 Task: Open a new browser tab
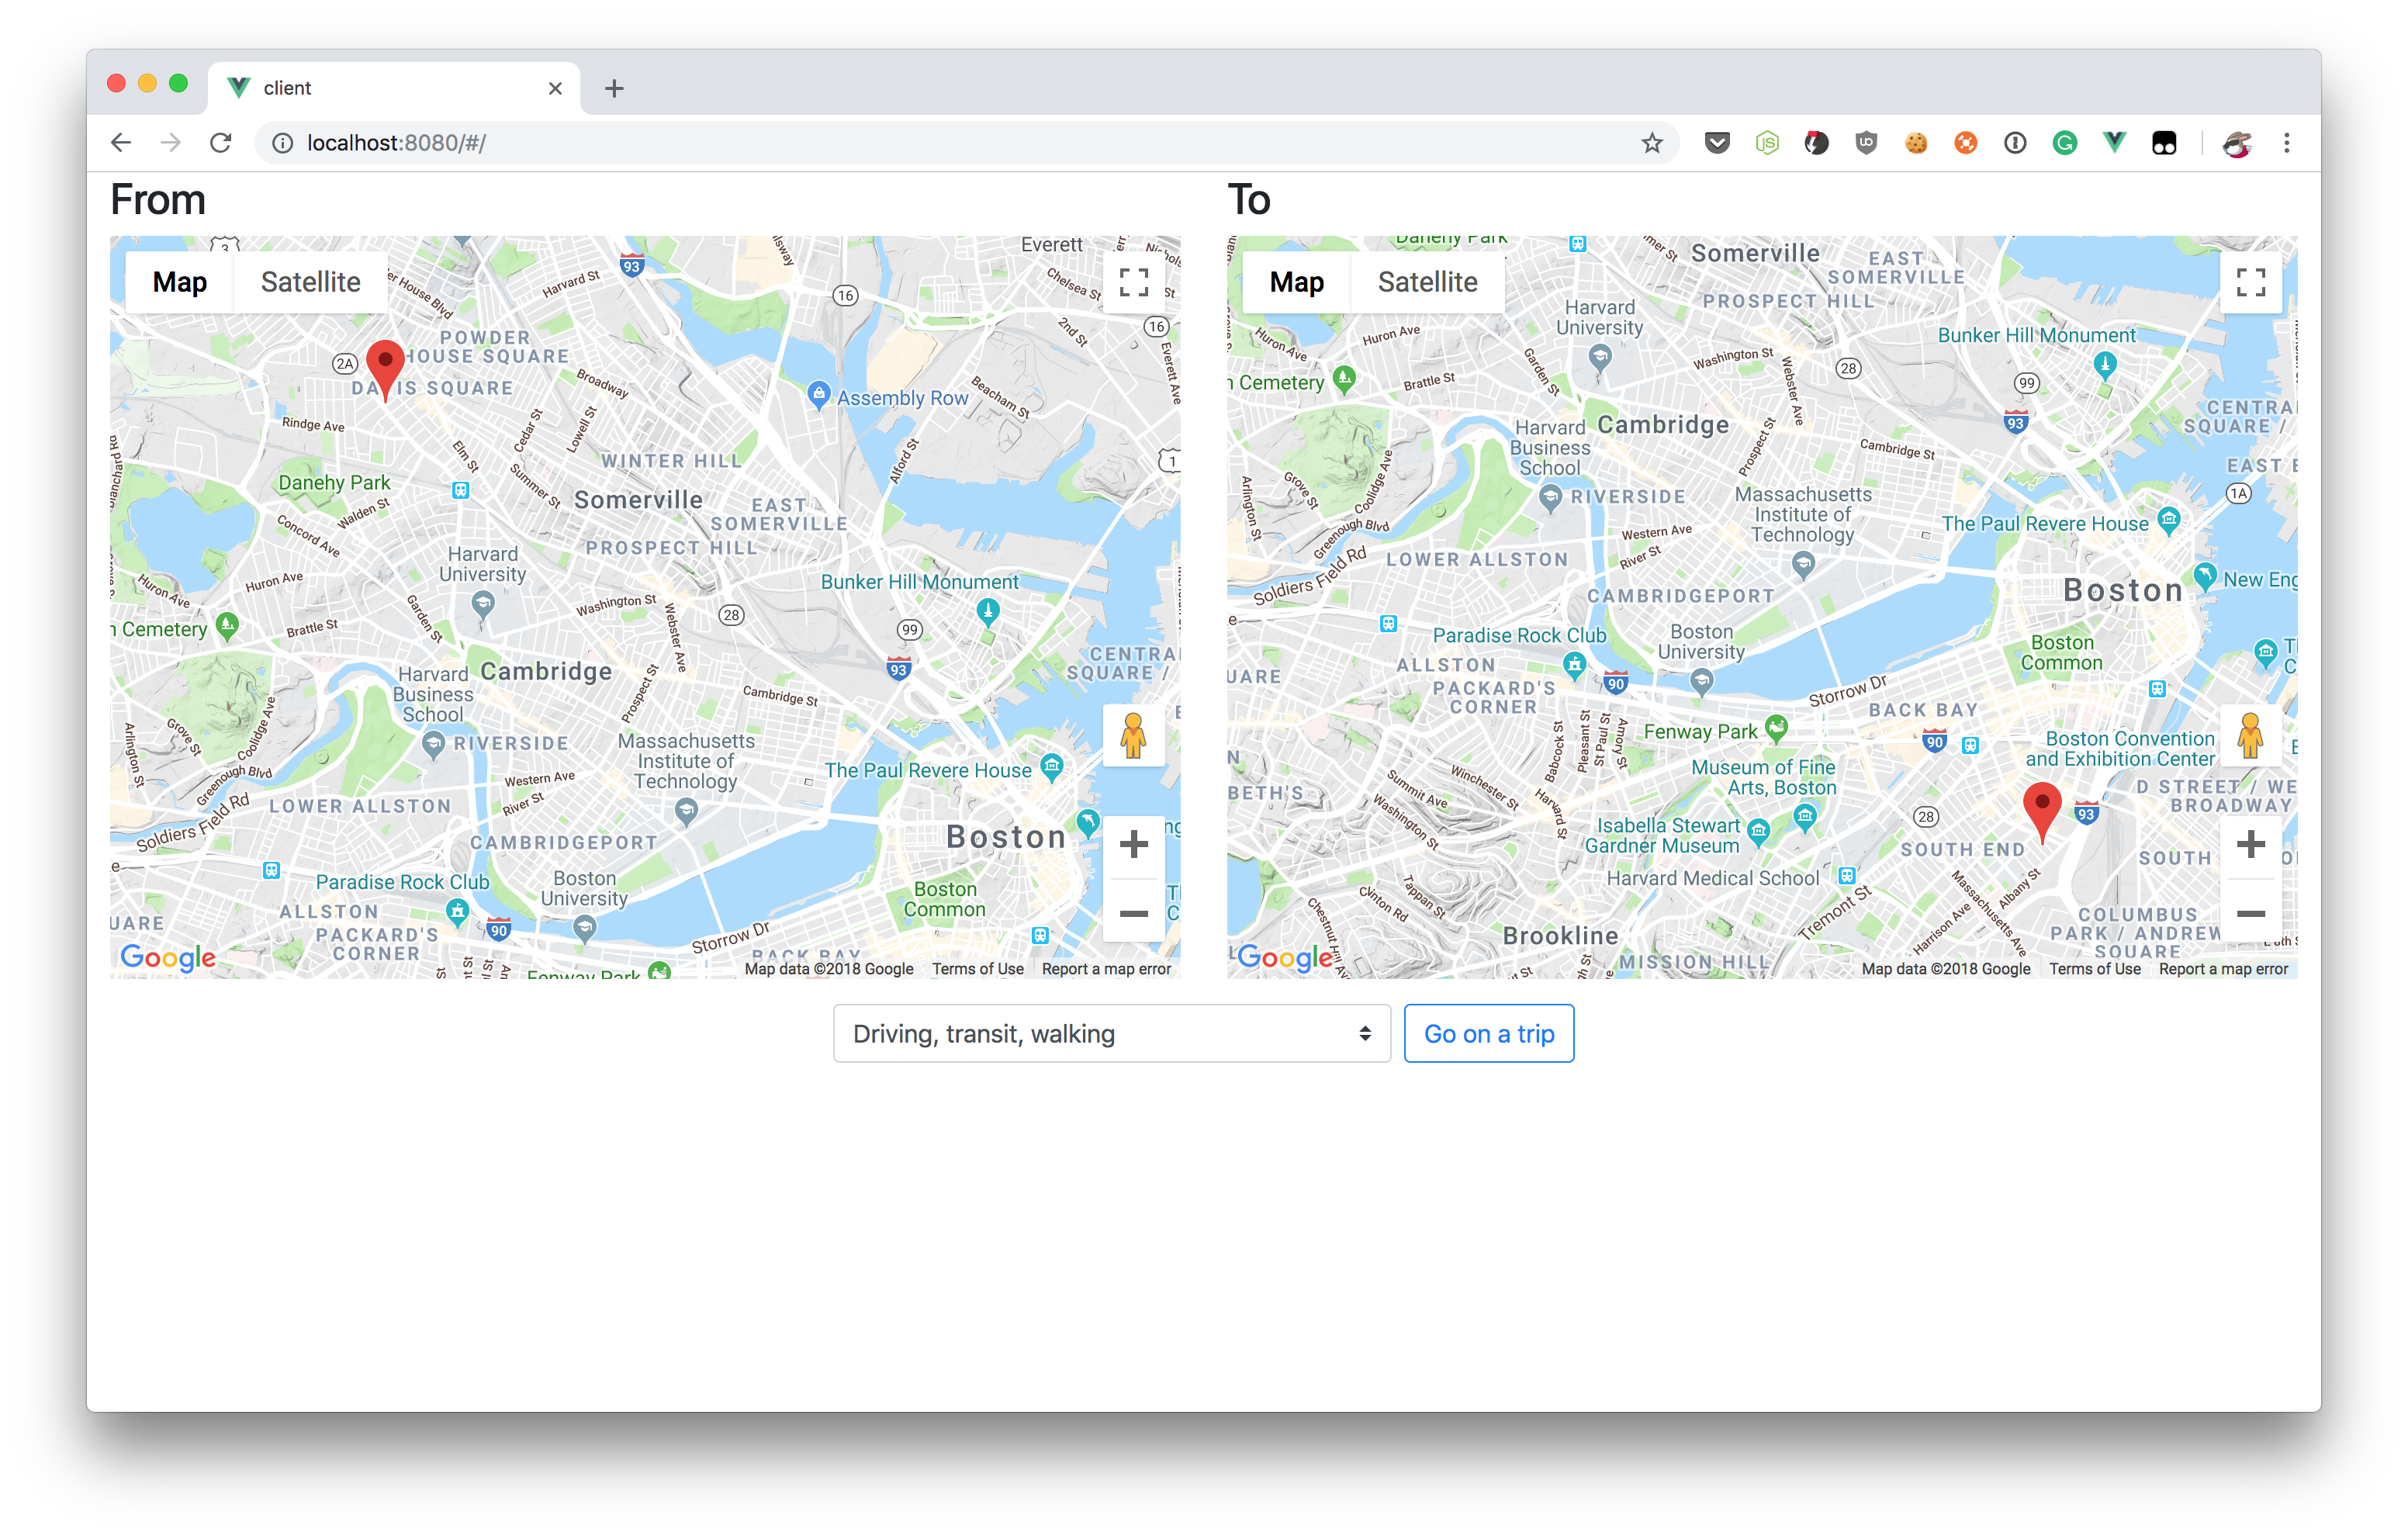click(614, 89)
